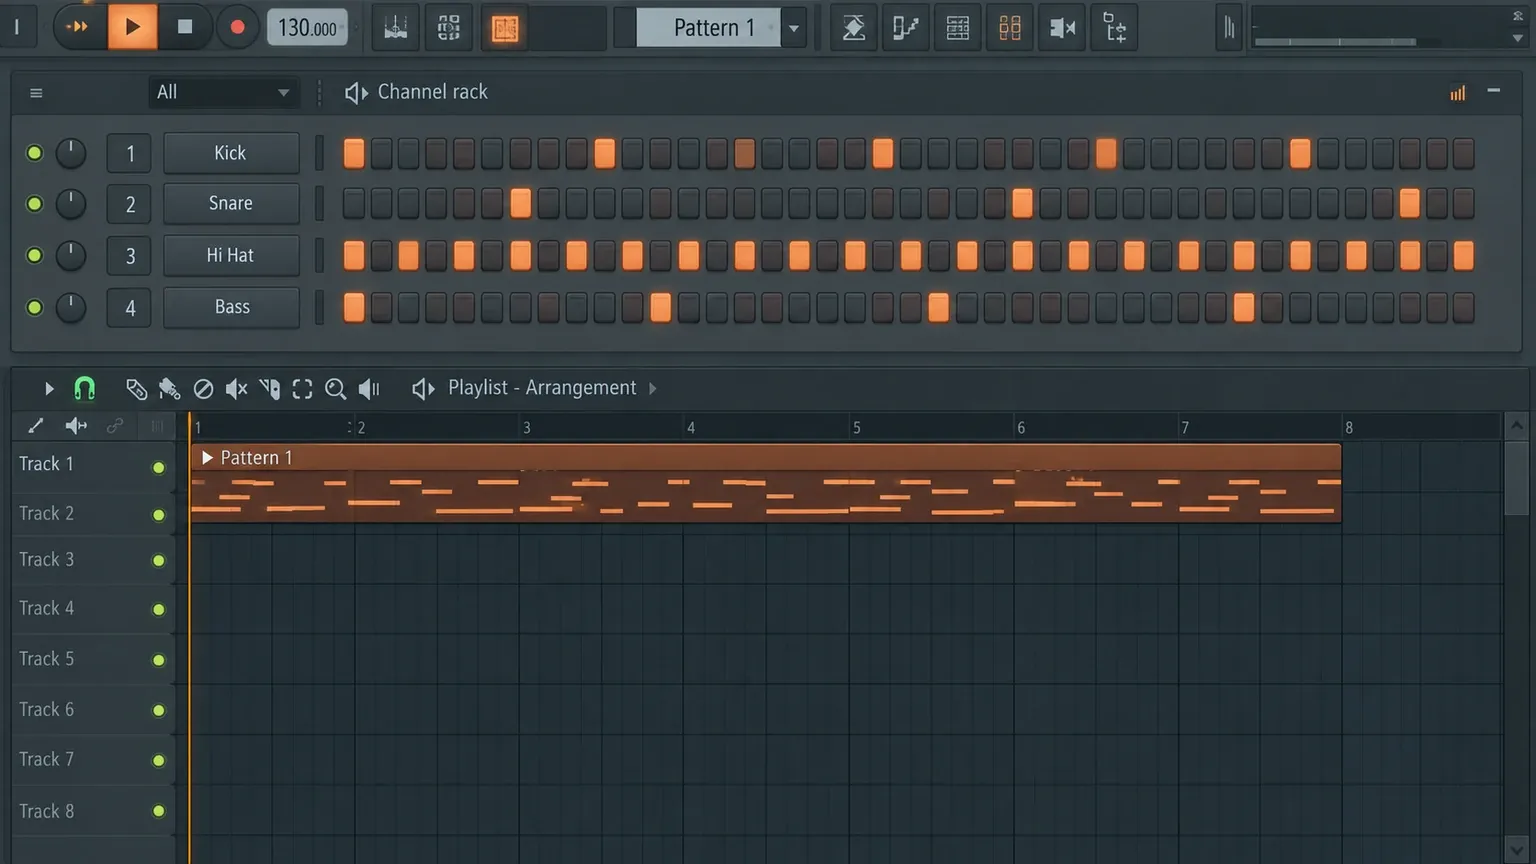Image resolution: width=1536 pixels, height=864 pixels.
Task: Click the Pattern 1 clip triangle in playlist
Action: pos(207,458)
